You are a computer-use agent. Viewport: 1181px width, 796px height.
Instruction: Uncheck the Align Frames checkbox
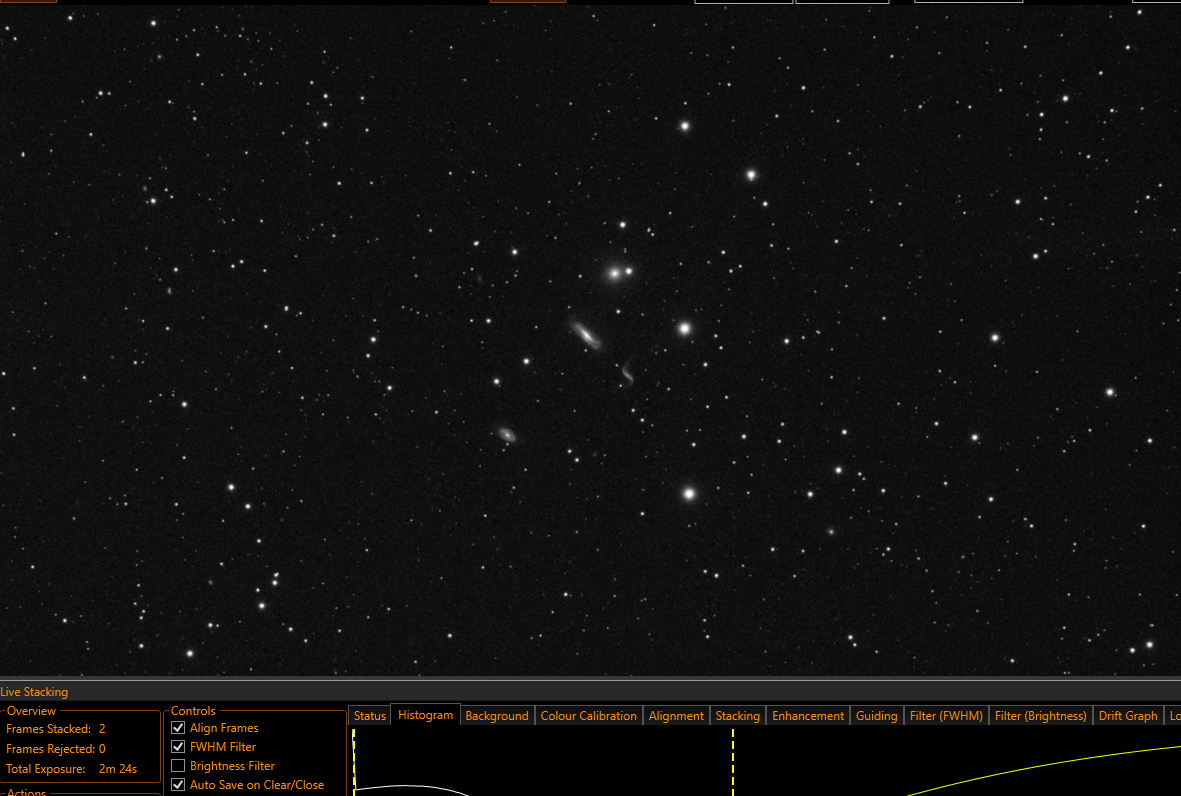point(179,727)
